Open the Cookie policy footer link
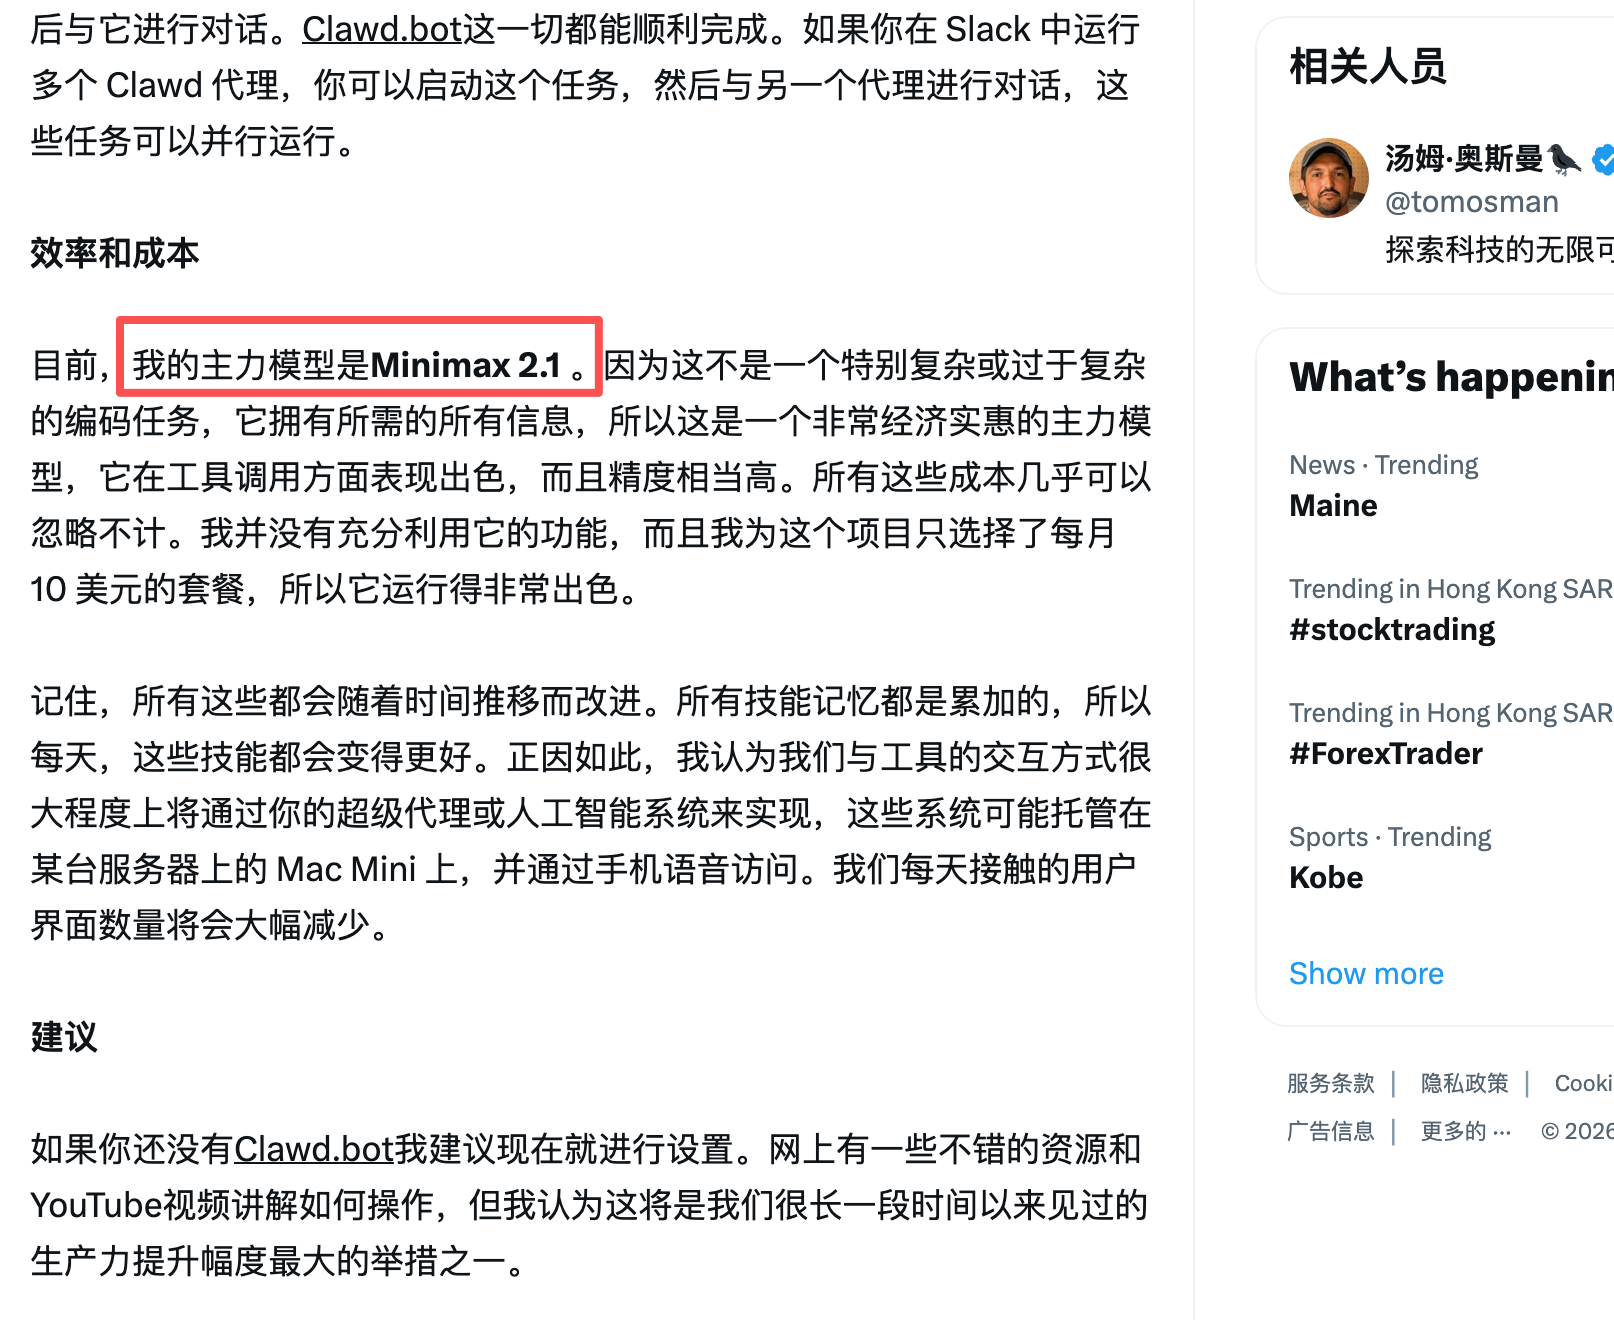Screen dimensions: 1614x1320 click(1584, 1083)
